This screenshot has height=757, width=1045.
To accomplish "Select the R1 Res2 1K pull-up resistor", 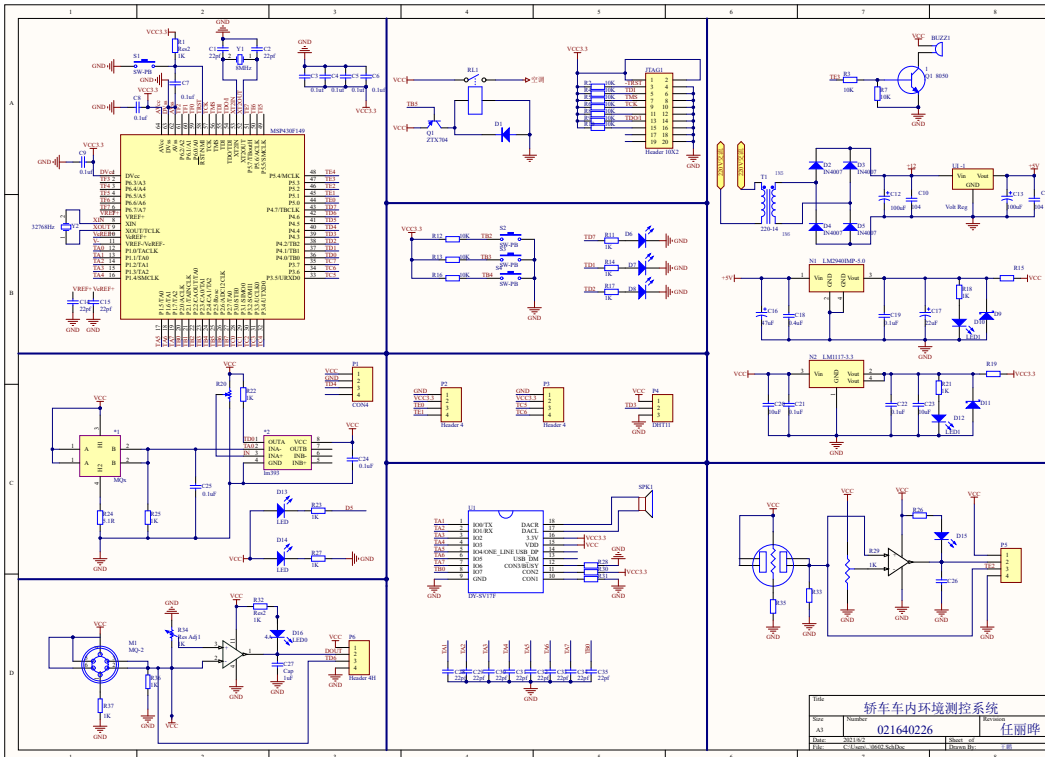I will tap(175, 45).
